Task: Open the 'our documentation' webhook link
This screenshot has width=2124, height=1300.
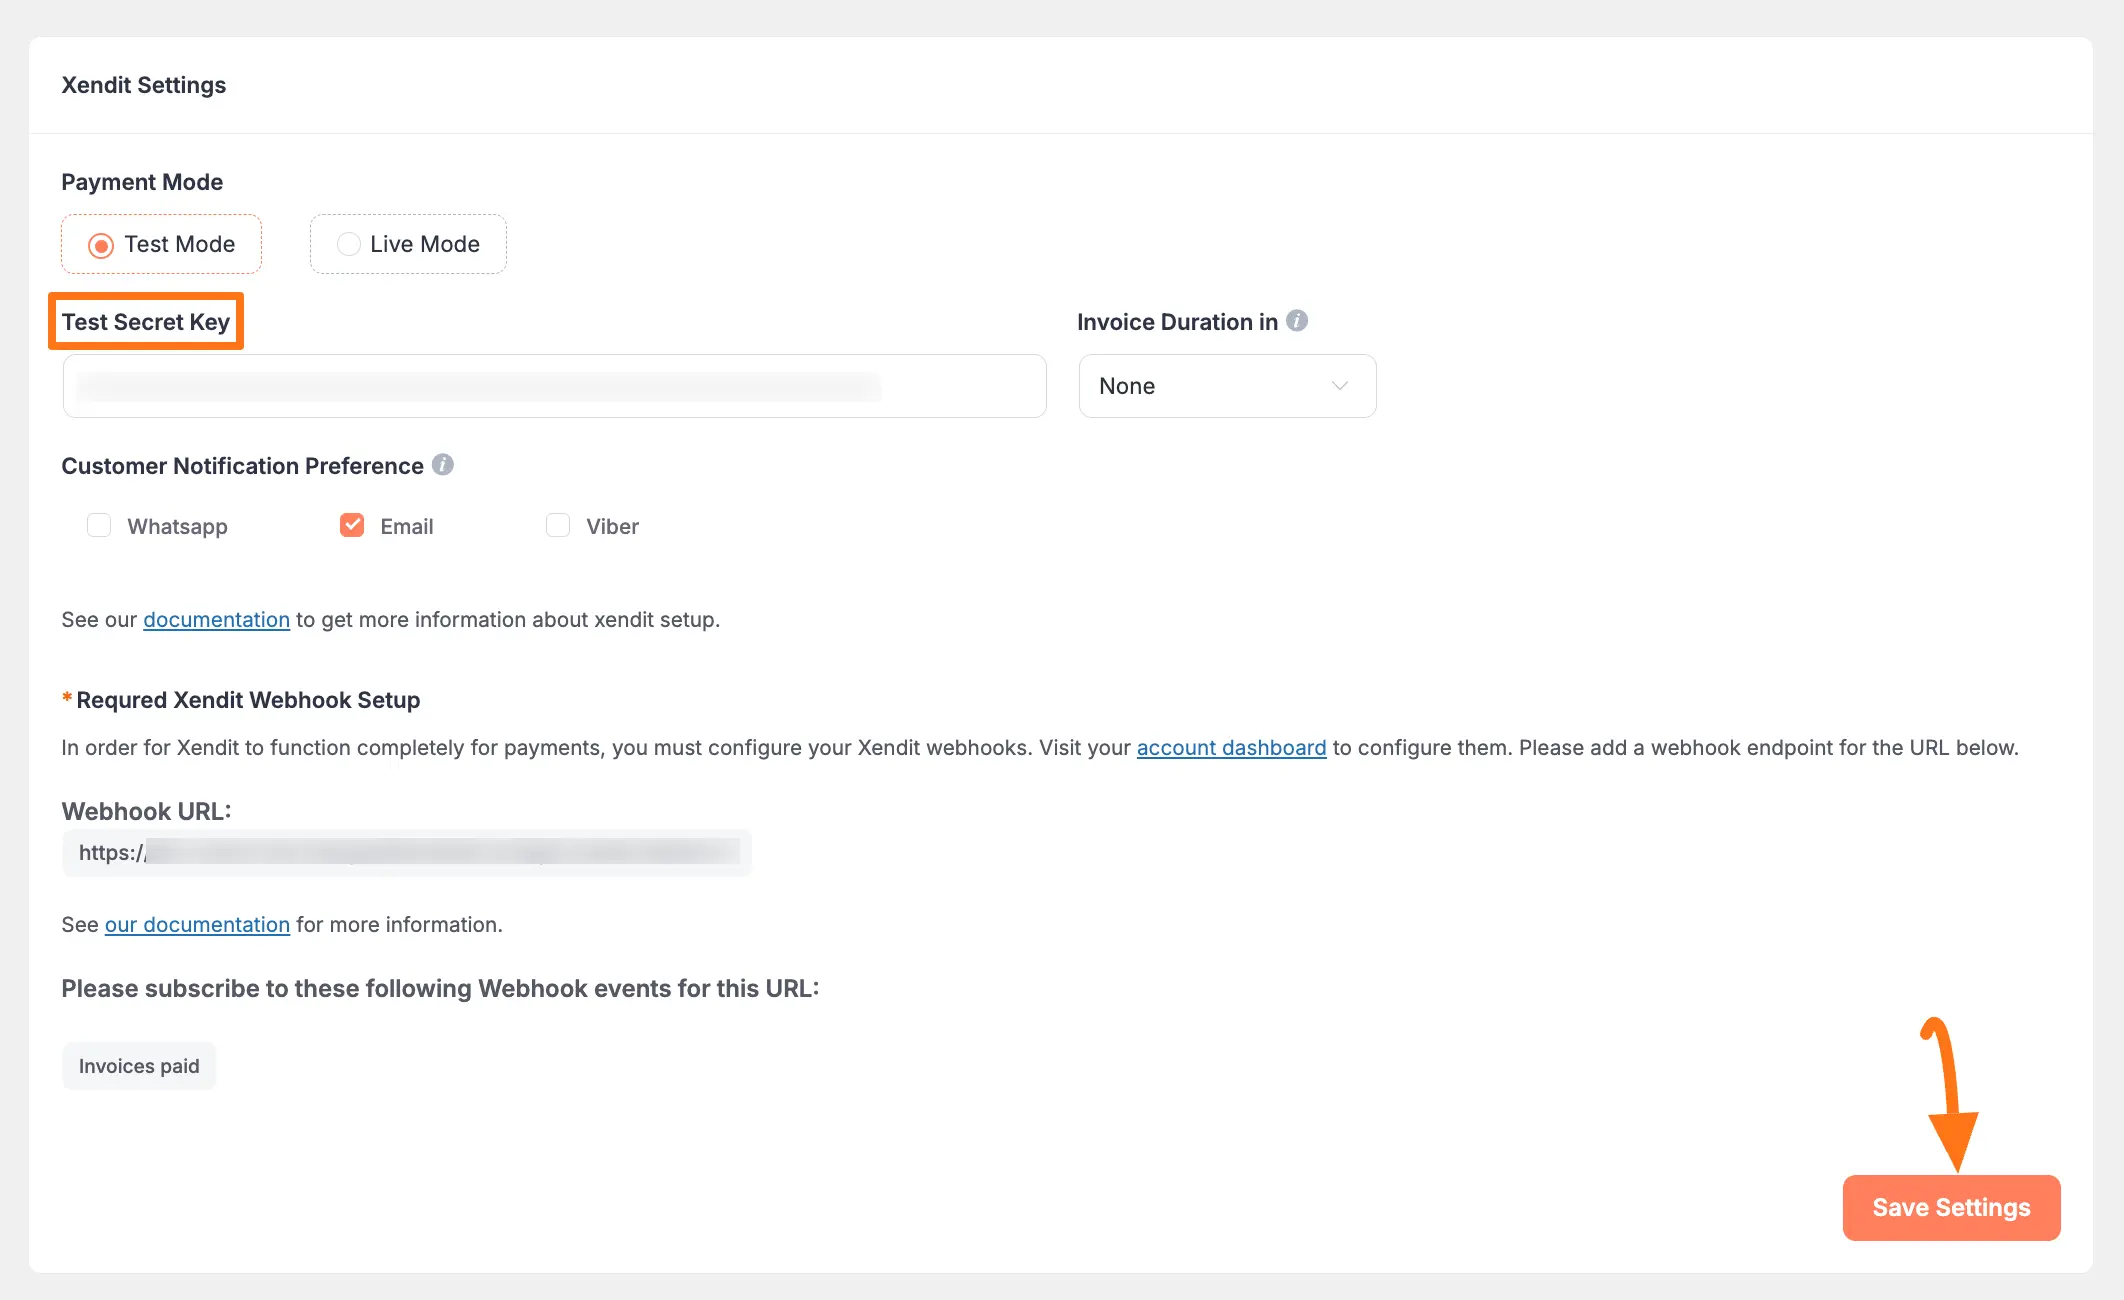Action: coord(197,925)
